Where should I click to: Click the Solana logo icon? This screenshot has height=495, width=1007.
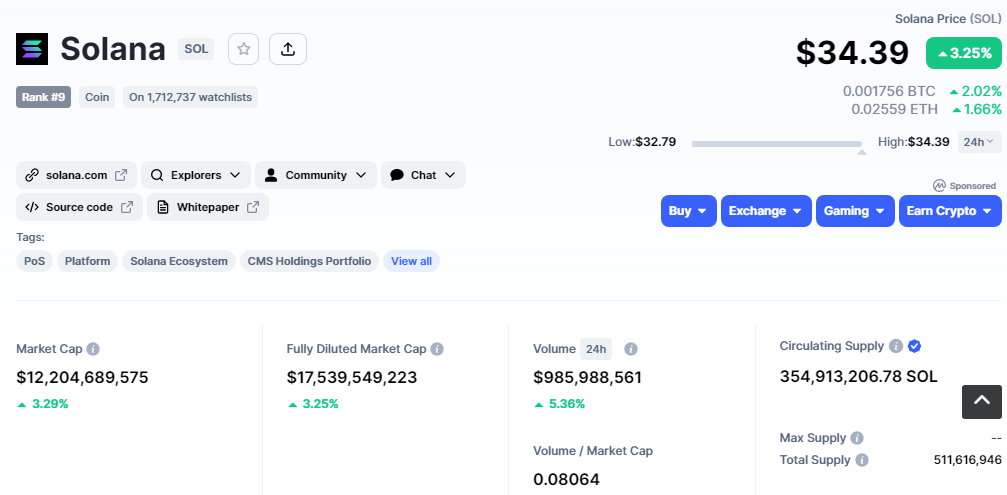32,49
